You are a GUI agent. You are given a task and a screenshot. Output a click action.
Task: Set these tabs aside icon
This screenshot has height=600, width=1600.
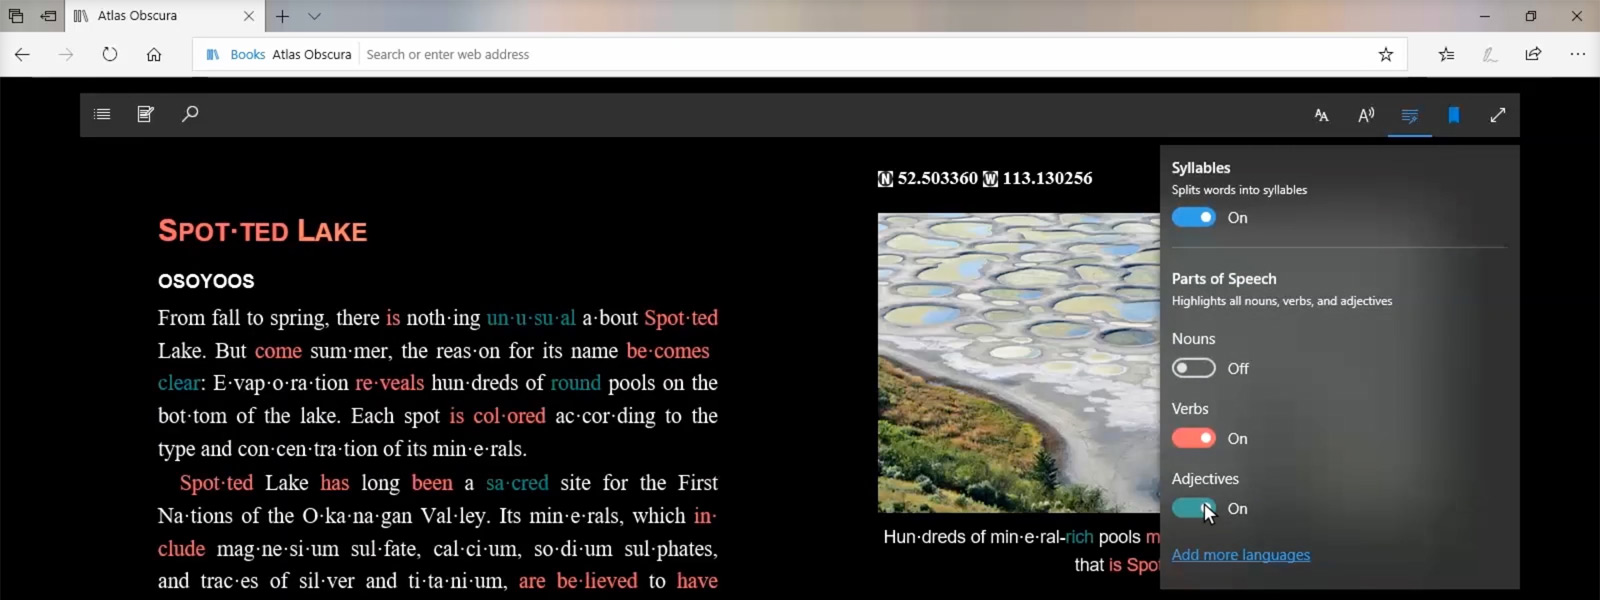(x=48, y=16)
